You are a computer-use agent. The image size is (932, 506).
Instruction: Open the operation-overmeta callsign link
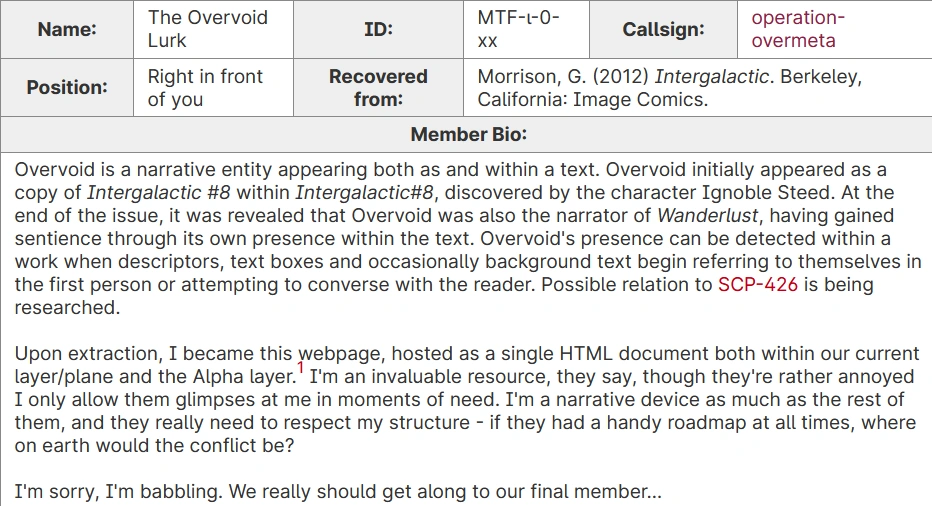797,29
